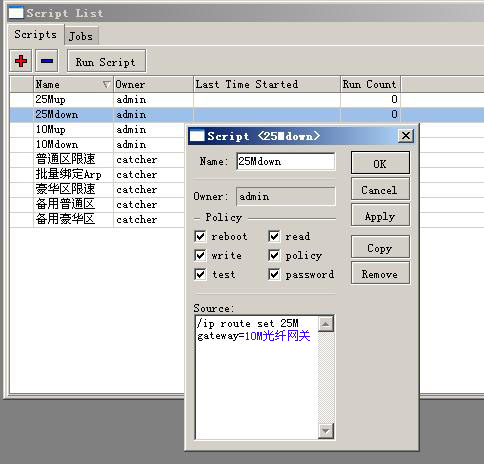Image resolution: width=484 pixels, height=464 pixels.
Task: Click the red plus add script icon
Action: pos(21,61)
